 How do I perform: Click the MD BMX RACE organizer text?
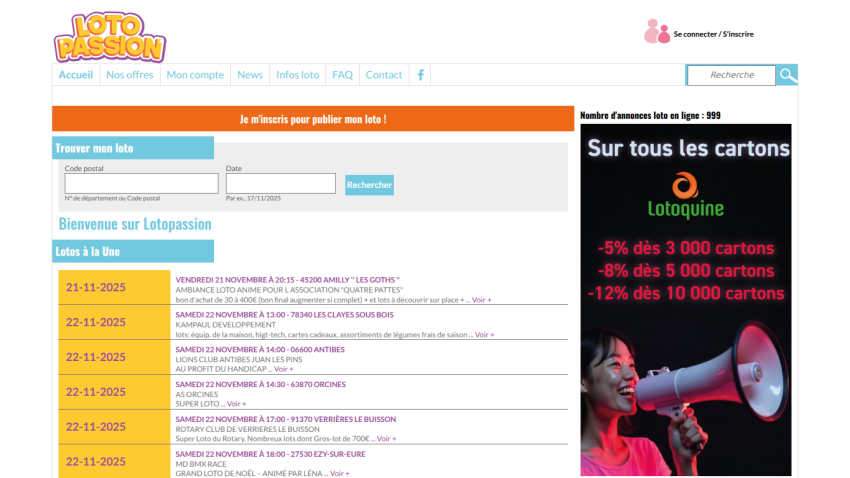click(x=201, y=464)
